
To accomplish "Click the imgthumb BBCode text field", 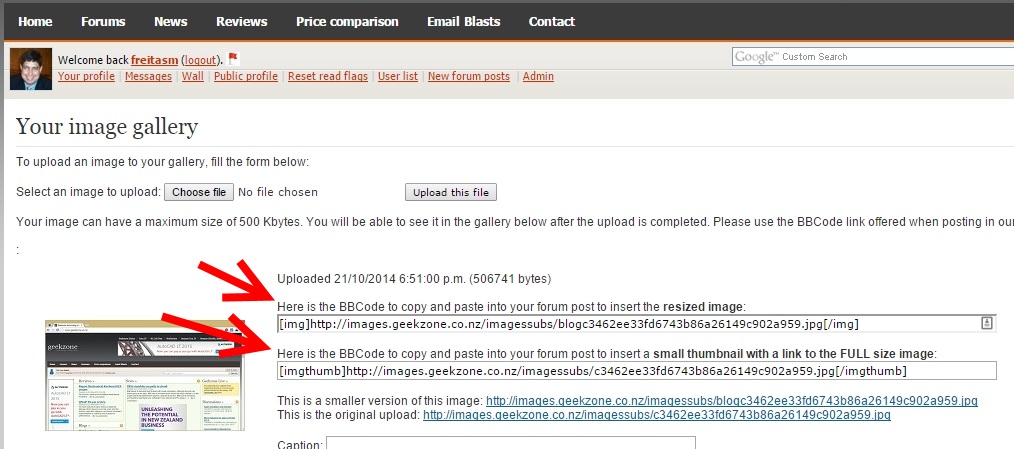I will point(636,371).
